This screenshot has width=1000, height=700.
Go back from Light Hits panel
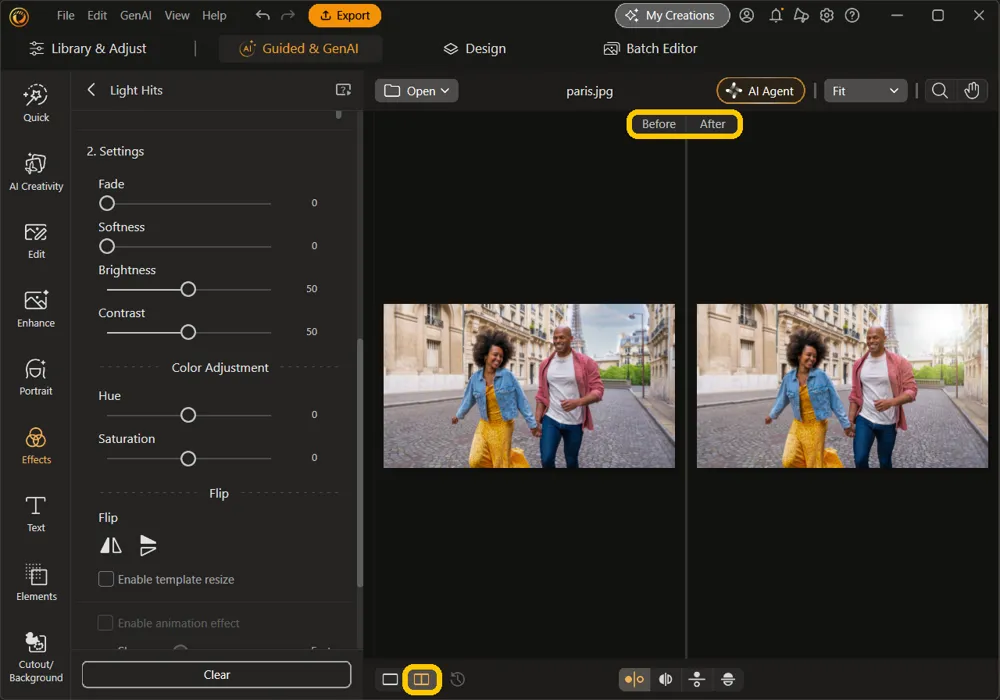[91, 90]
